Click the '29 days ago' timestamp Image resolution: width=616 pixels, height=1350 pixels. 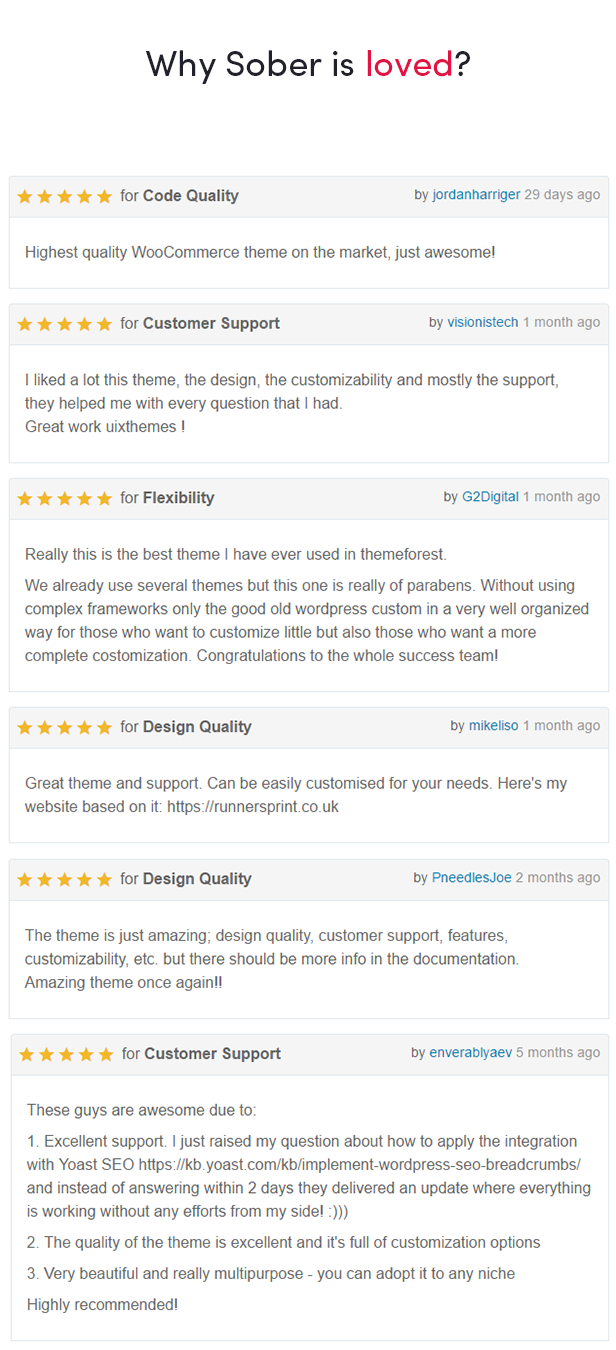tap(562, 194)
